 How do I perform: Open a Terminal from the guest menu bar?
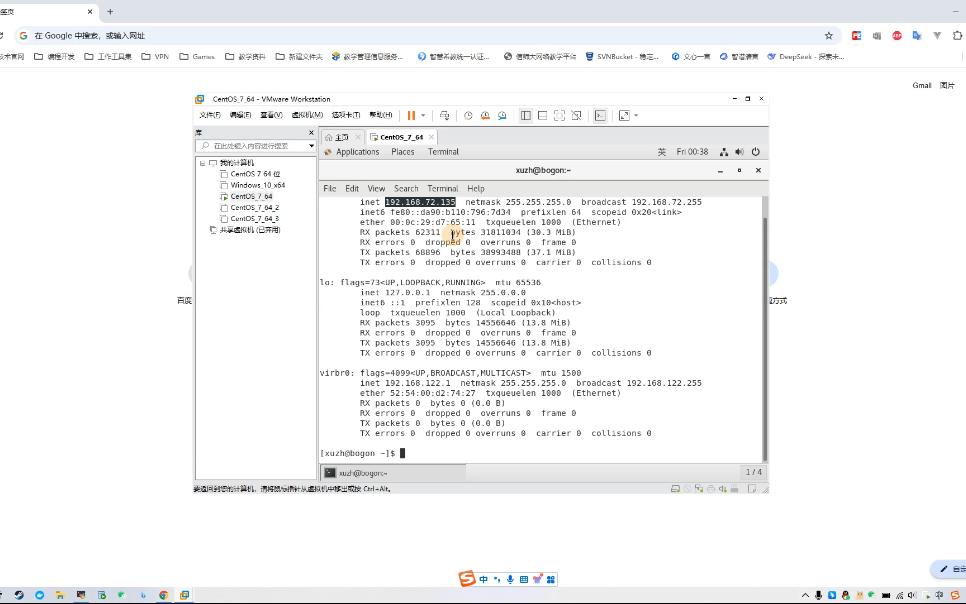point(443,151)
